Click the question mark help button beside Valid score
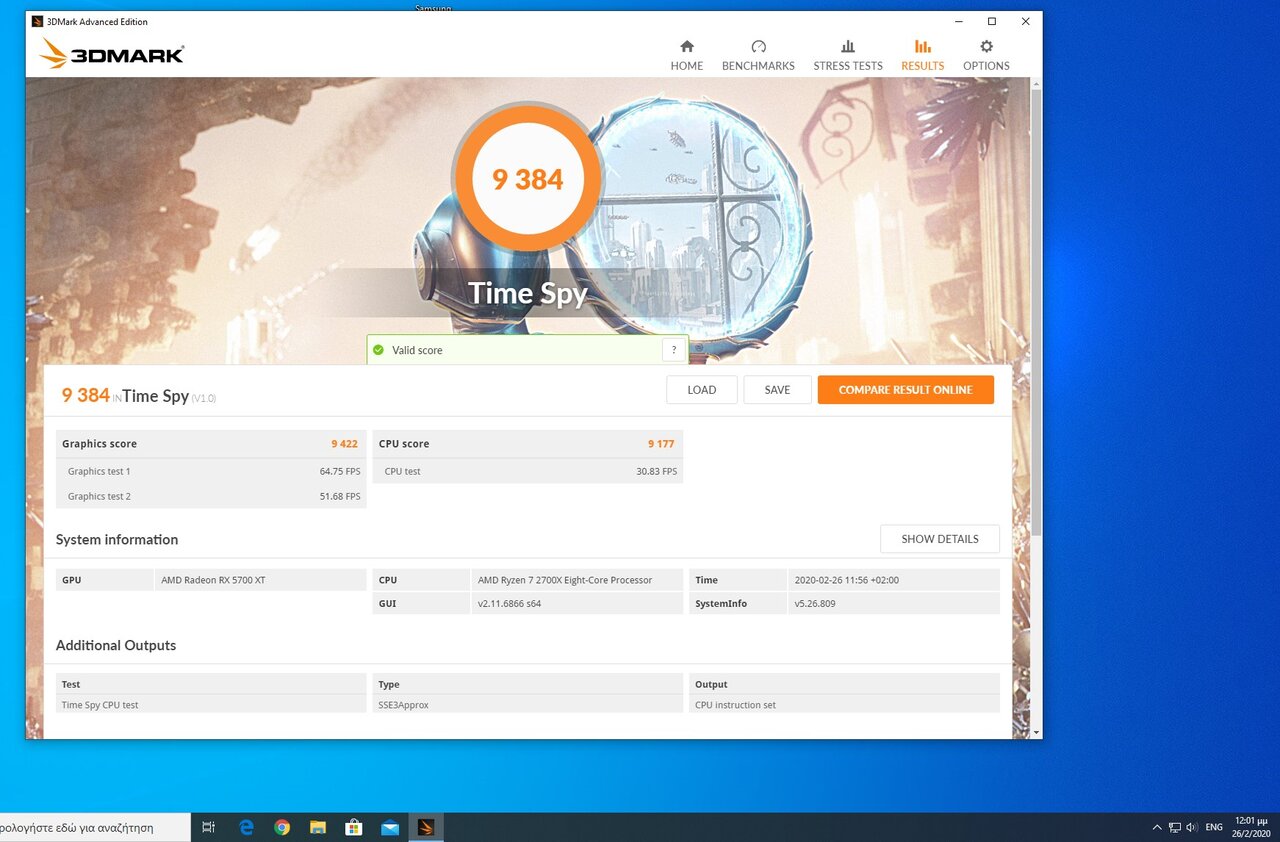 click(674, 350)
